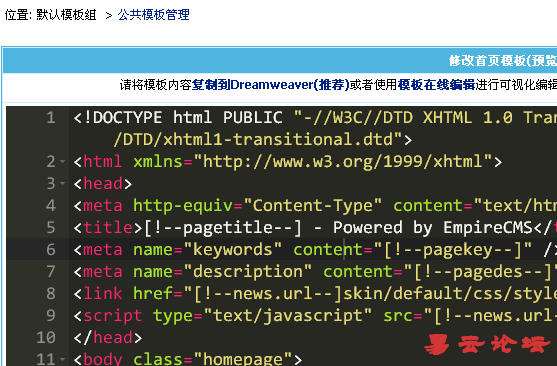Click the http://www.w3.org/1999/xhtml string
Screen dimensions: 557x366
pos(342,162)
